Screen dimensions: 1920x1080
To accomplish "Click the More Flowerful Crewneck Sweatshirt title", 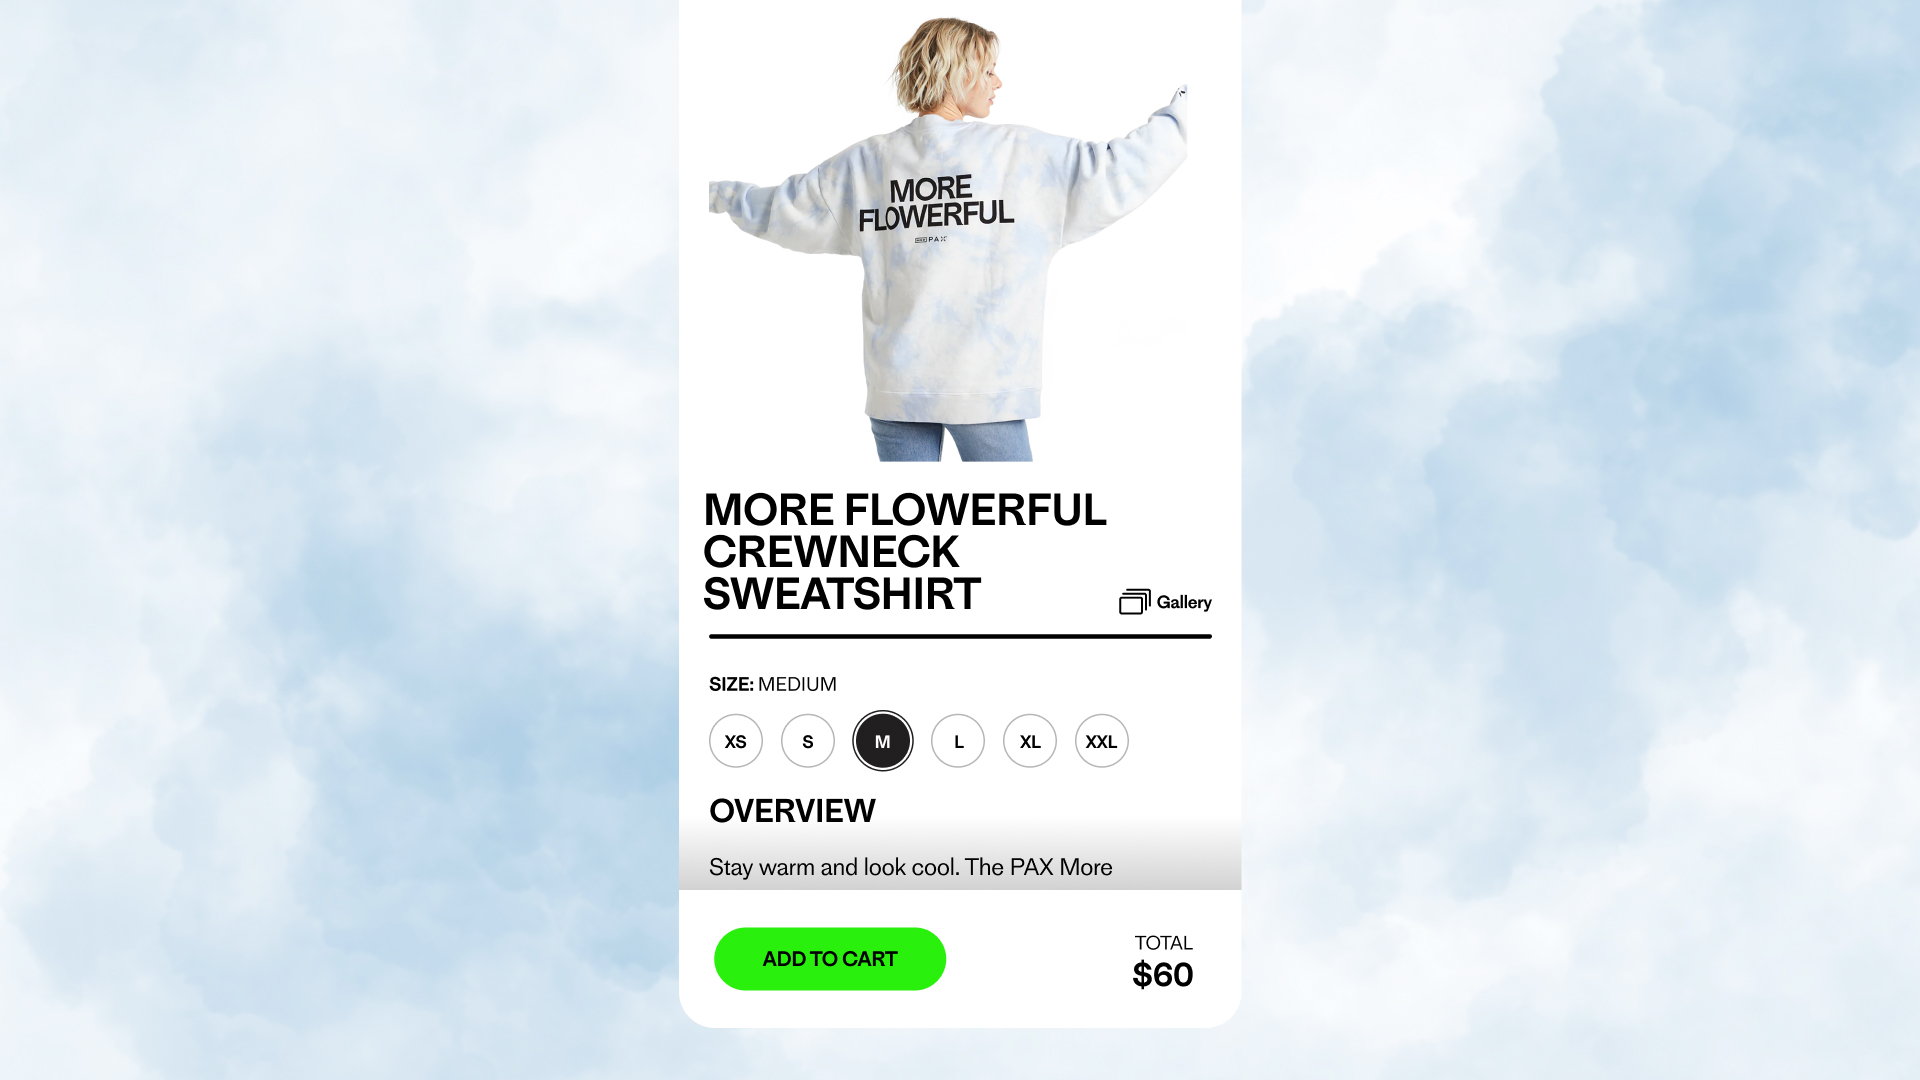I will (904, 552).
